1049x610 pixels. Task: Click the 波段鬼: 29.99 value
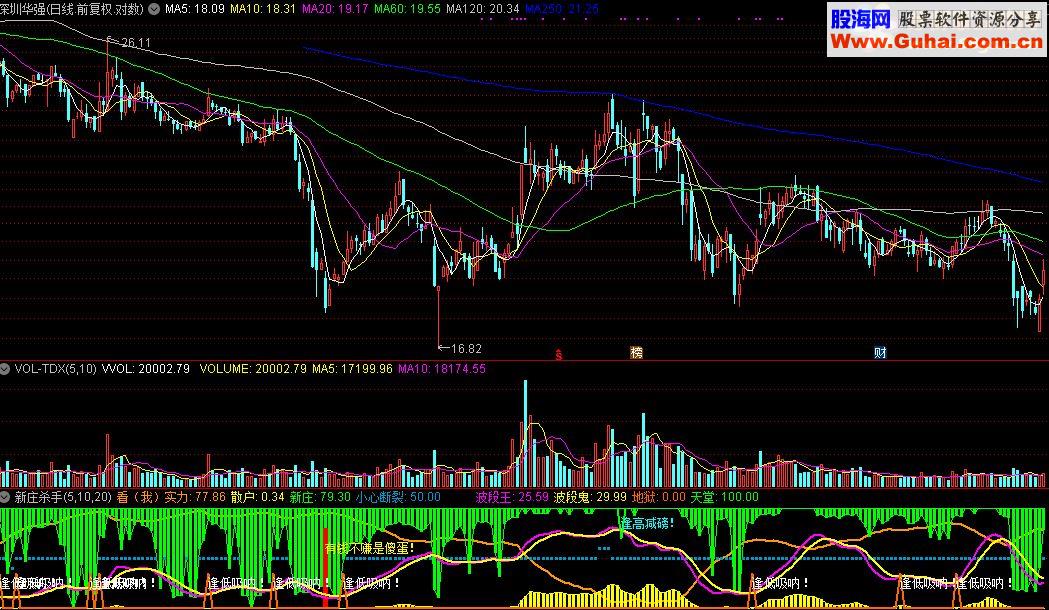click(590, 497)
